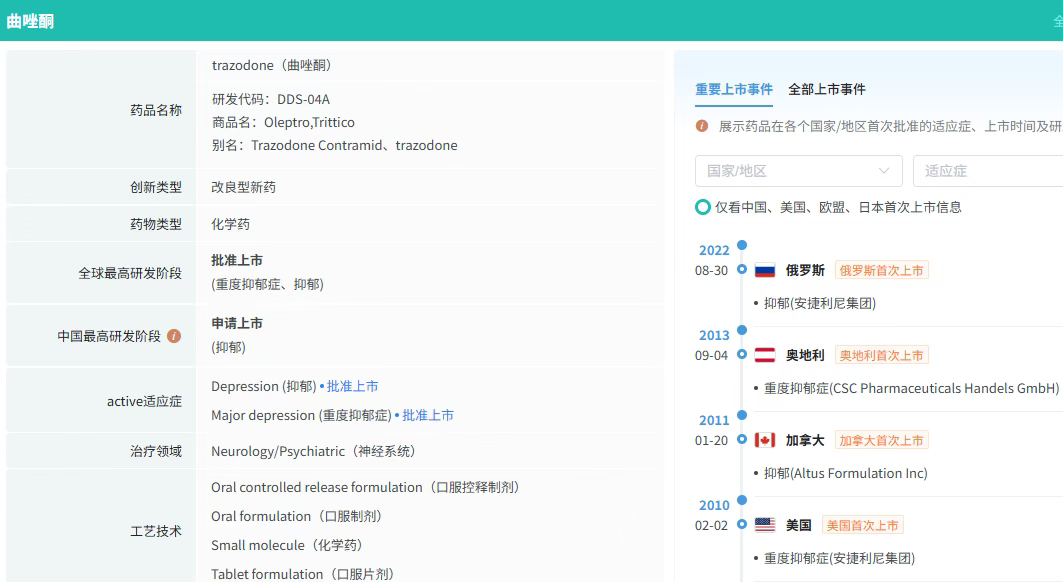The image size is (1063, 582).
Task: Switch to 重要上市事件 tab
Action: [x=734, y=89]
